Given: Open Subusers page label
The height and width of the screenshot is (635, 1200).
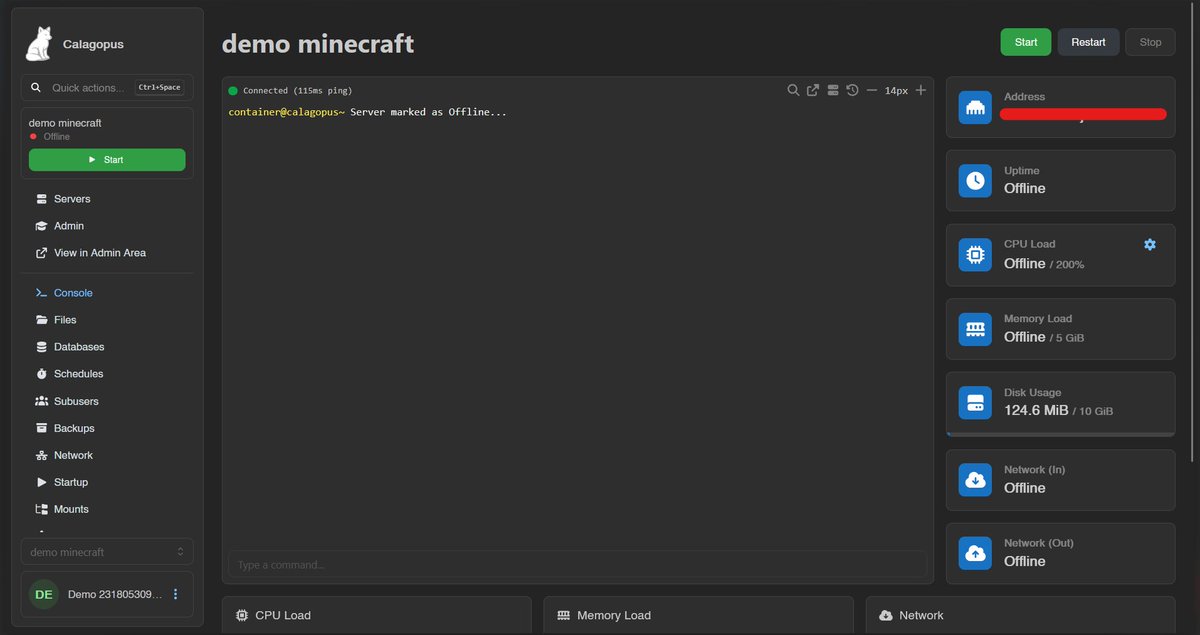Looking at the screenshot, I should [76, 401].
